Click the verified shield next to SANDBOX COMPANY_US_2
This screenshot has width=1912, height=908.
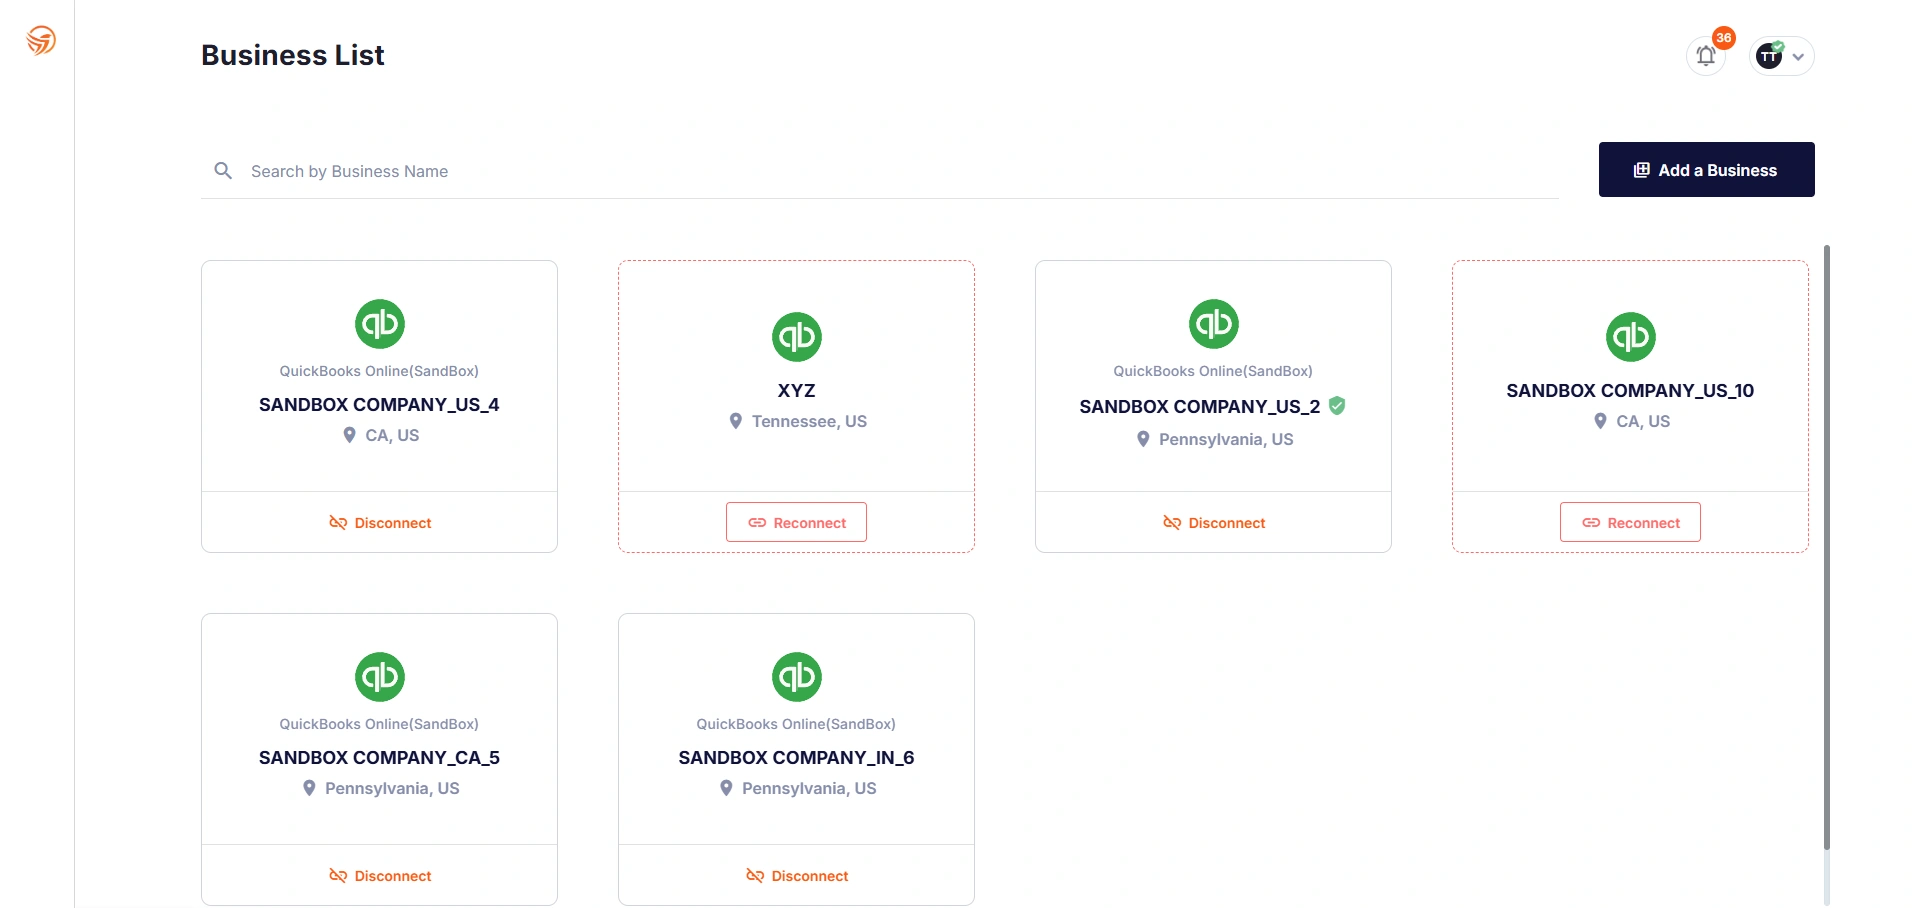pos(1337,406)
